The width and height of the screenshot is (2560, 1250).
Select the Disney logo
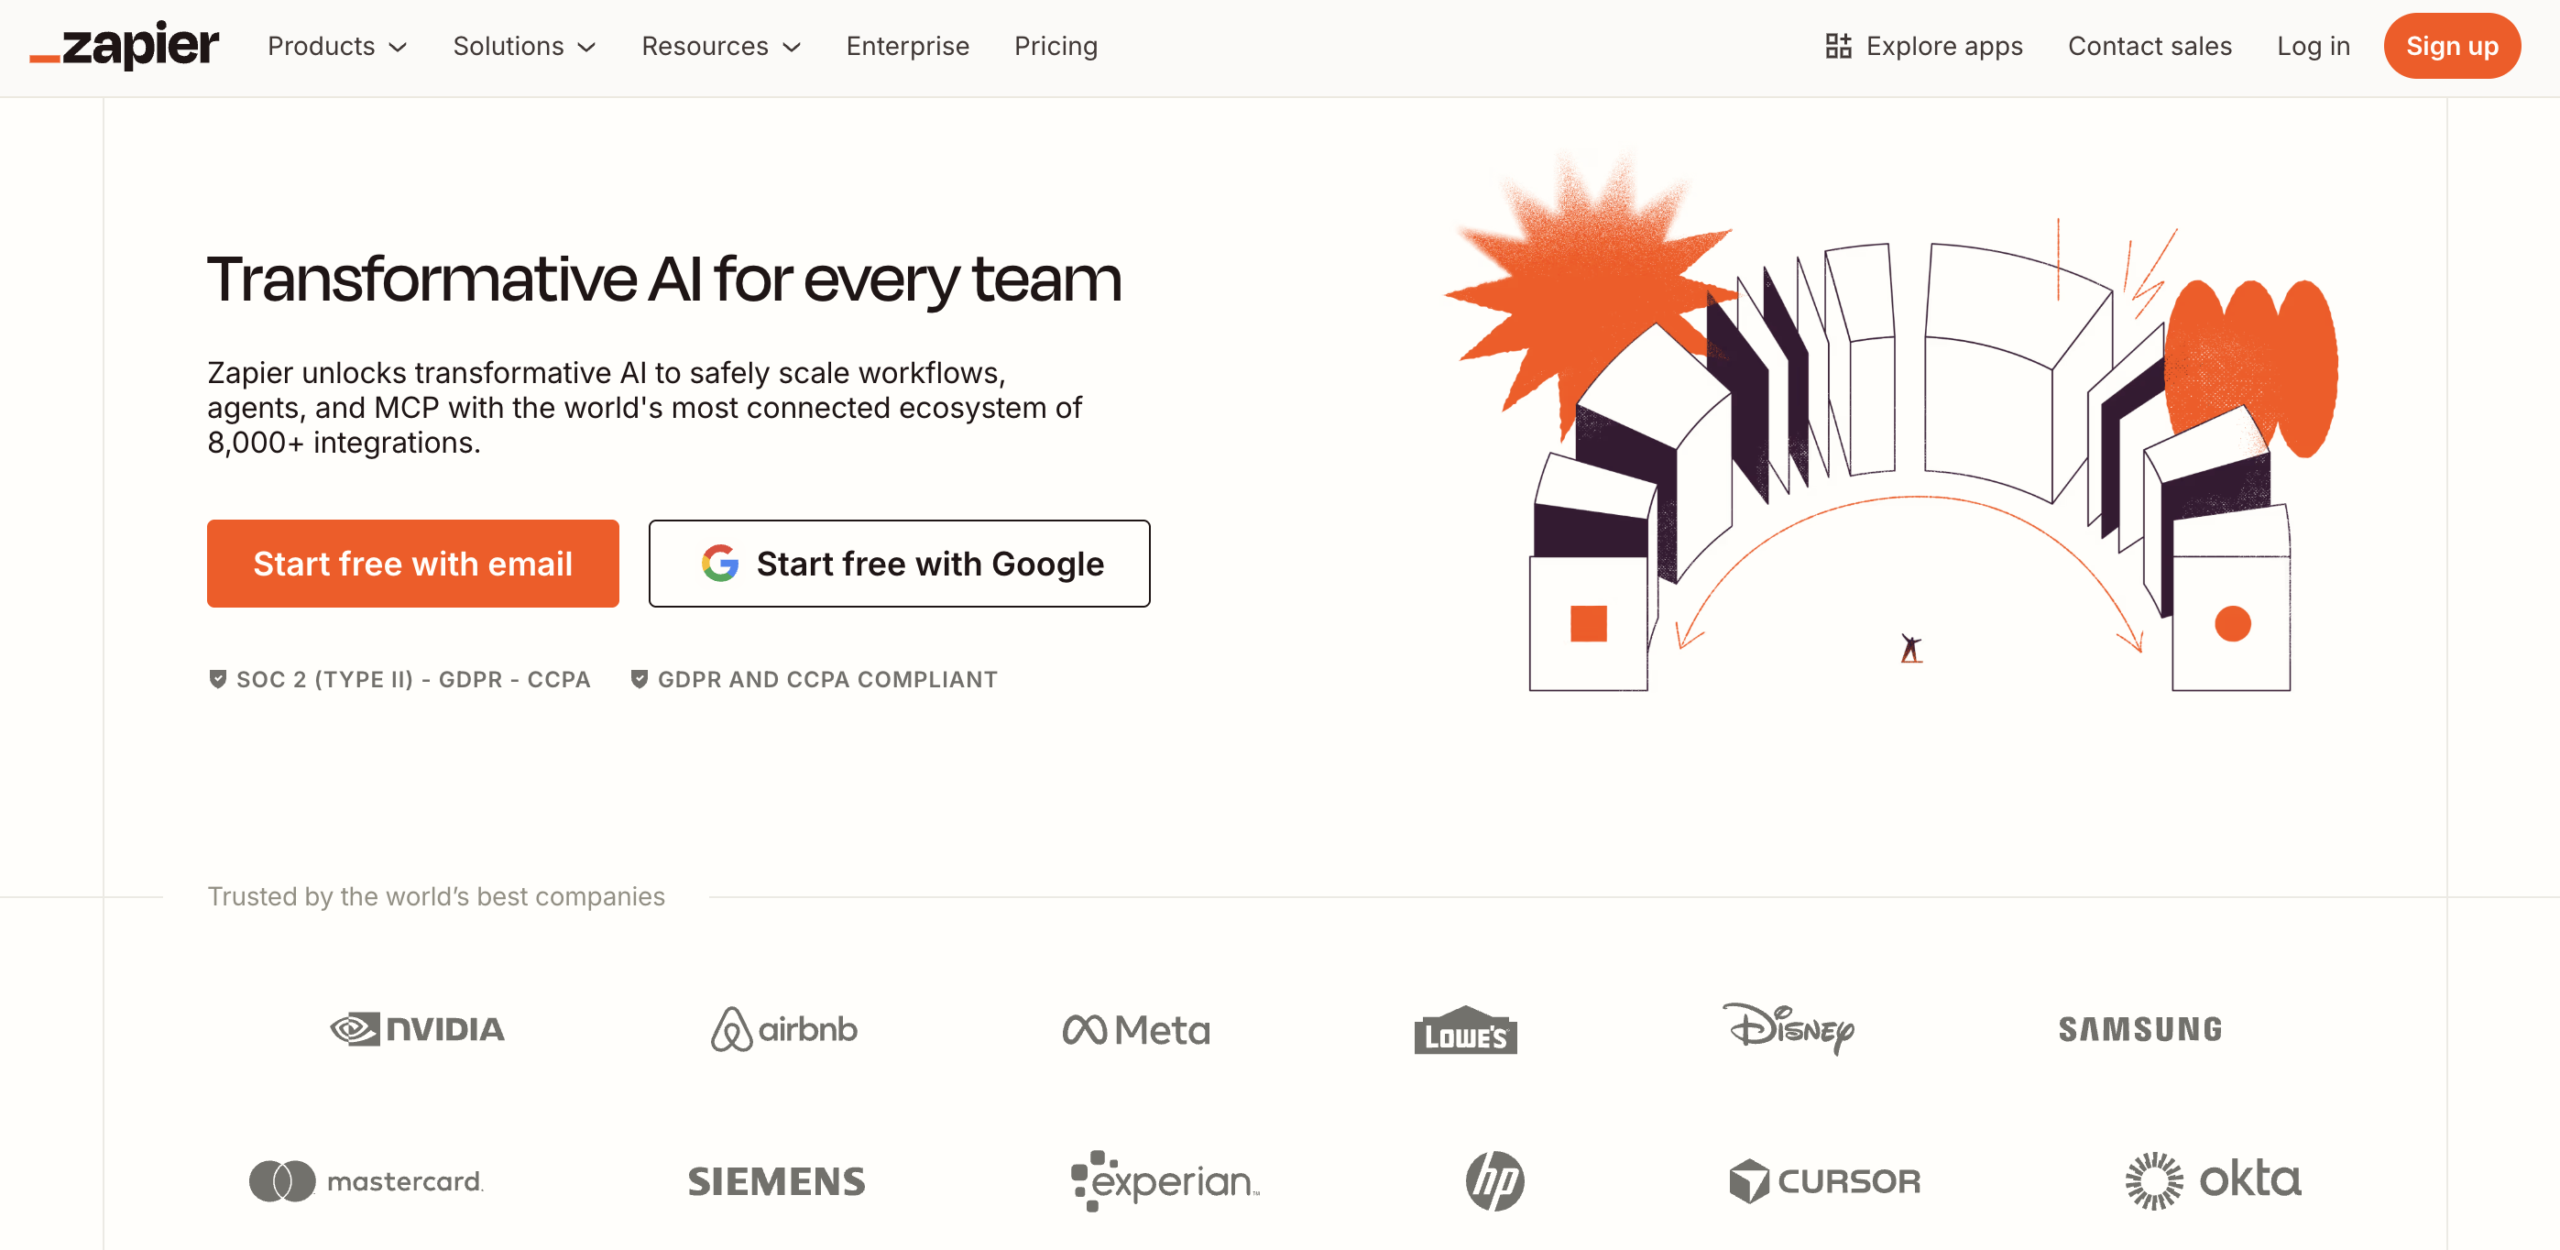pyautogui.click(x=1790, y=1029)
